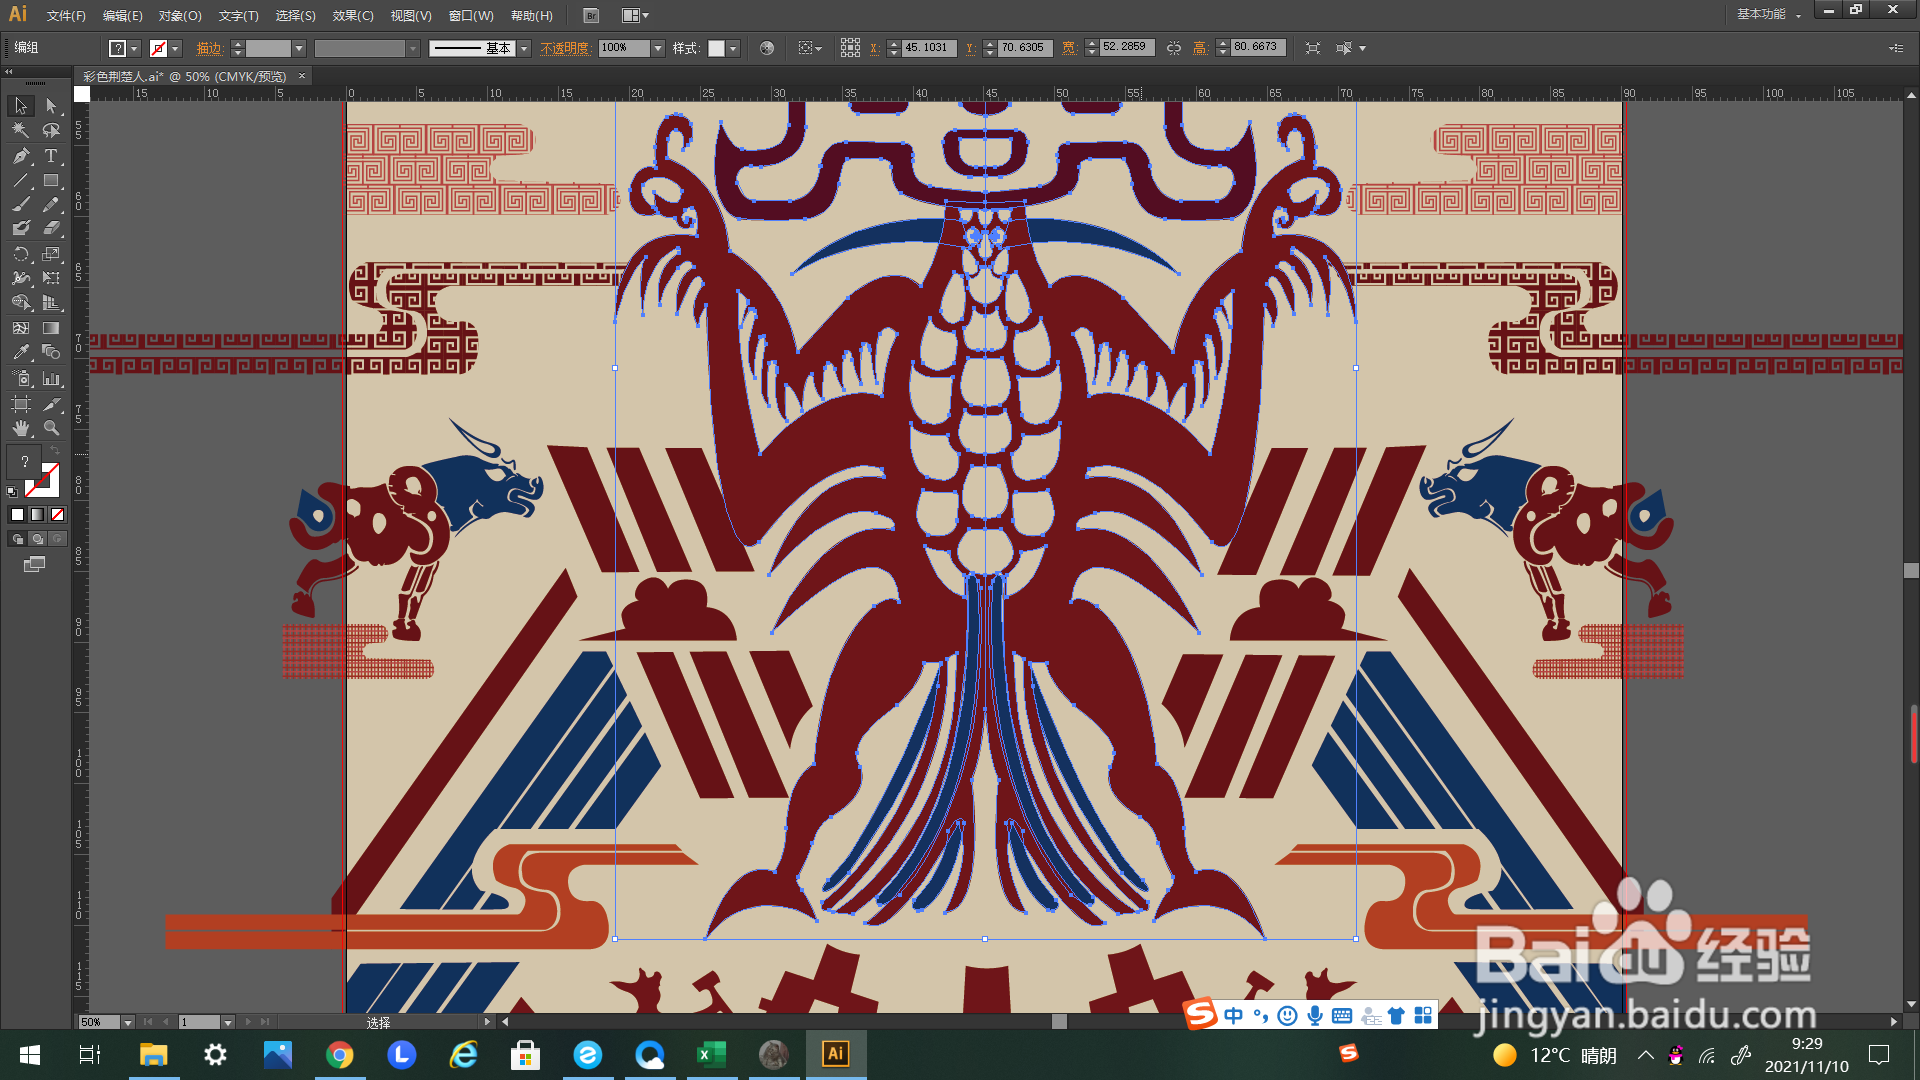The image size is (1920, 1080).
Task: Open the 基本功能 workspace switcher
Action: click(x=1768, y=14)
